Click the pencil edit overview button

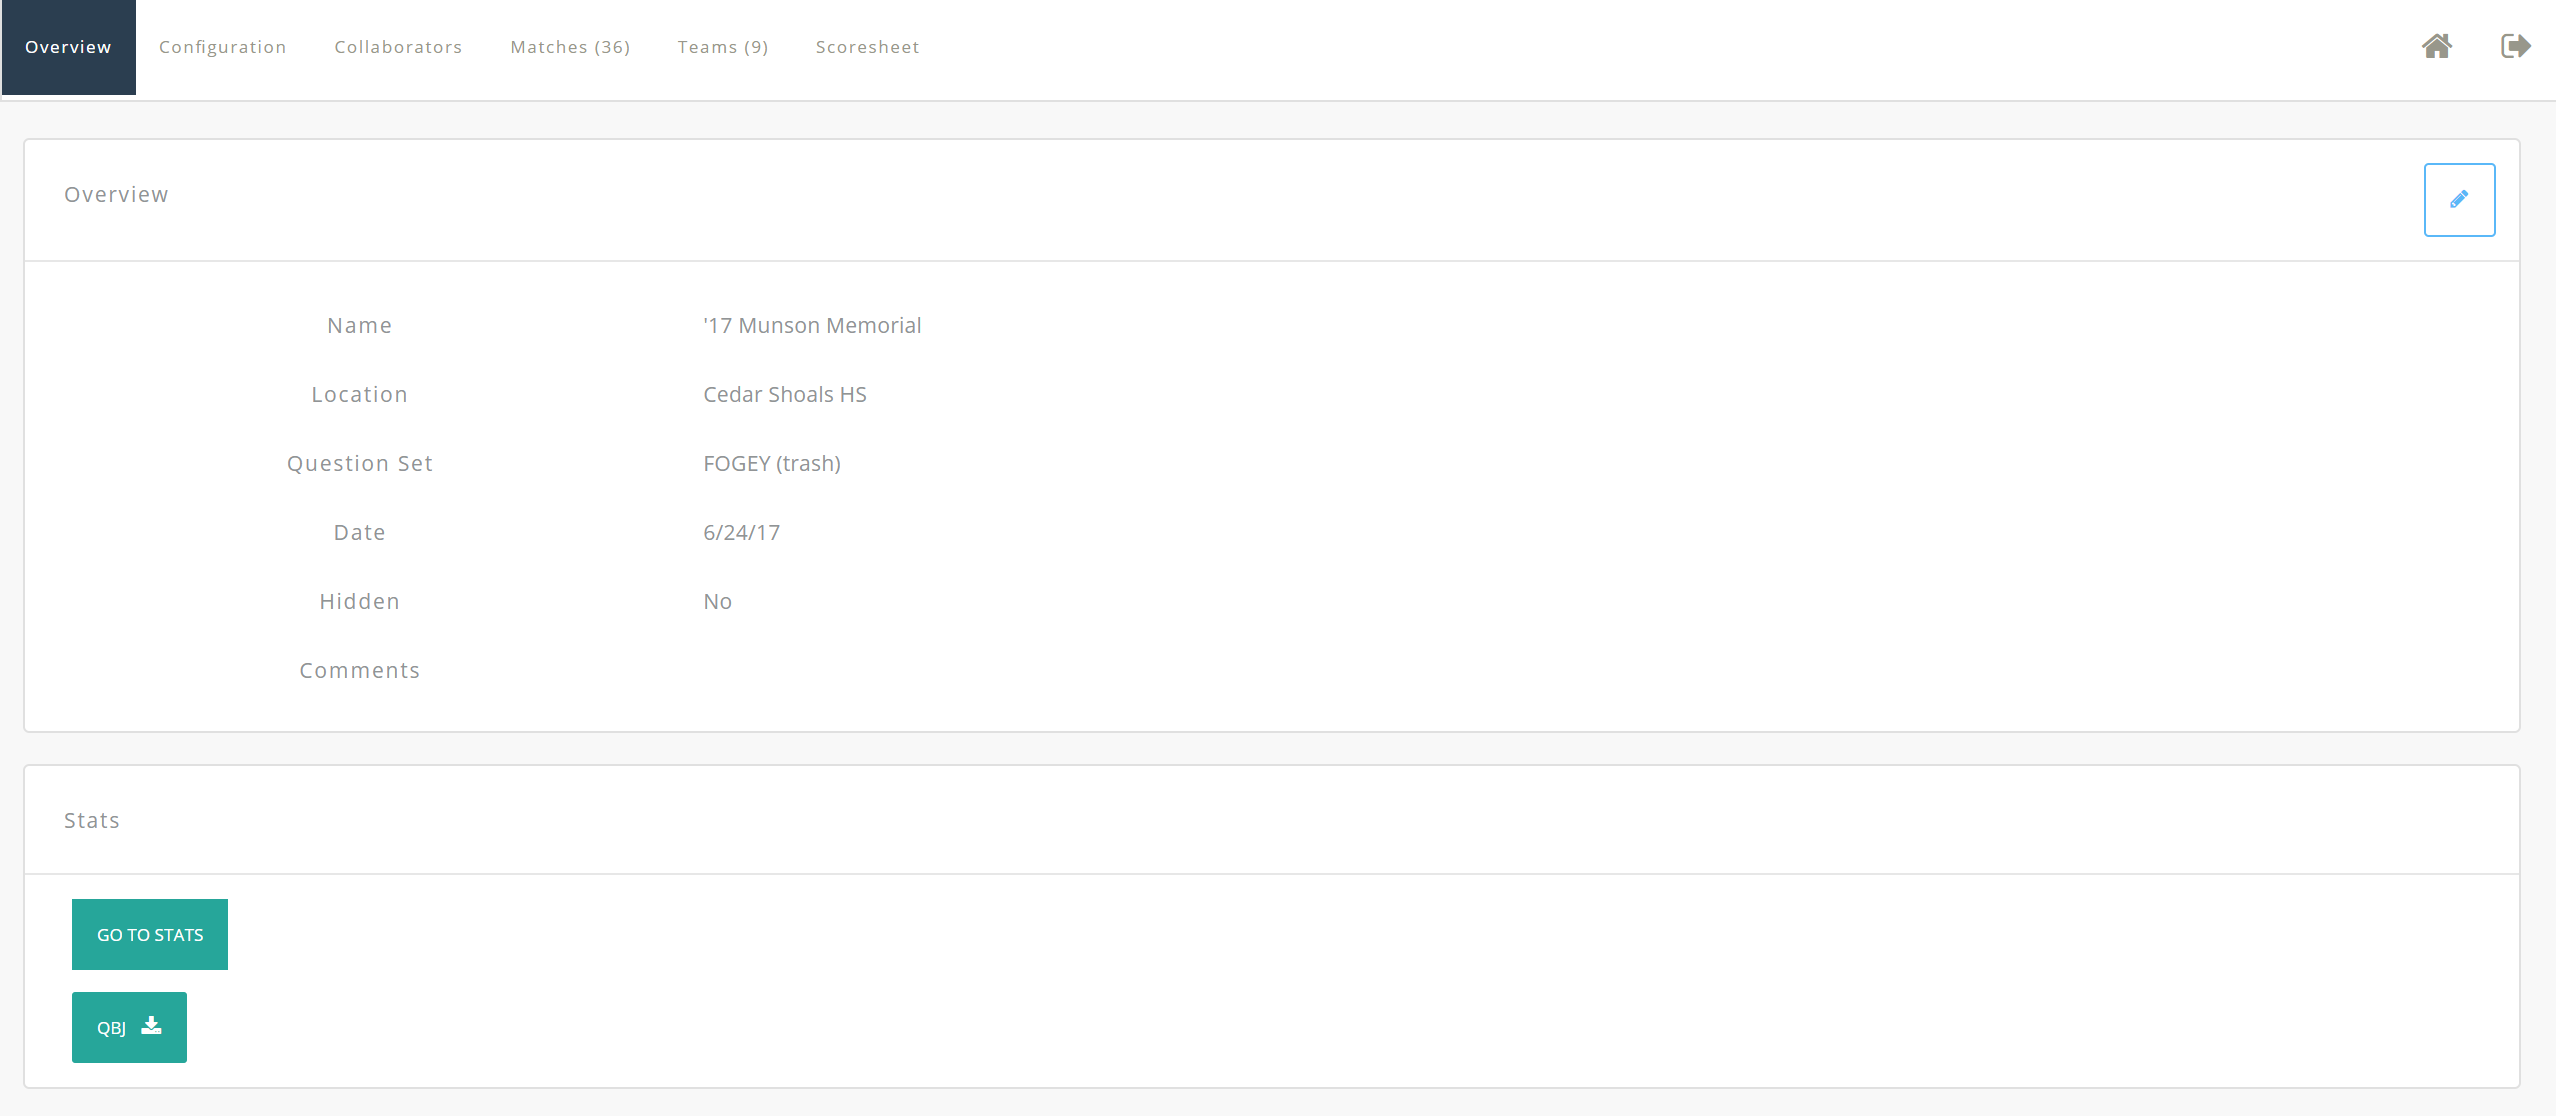(x=2459, y=200)
